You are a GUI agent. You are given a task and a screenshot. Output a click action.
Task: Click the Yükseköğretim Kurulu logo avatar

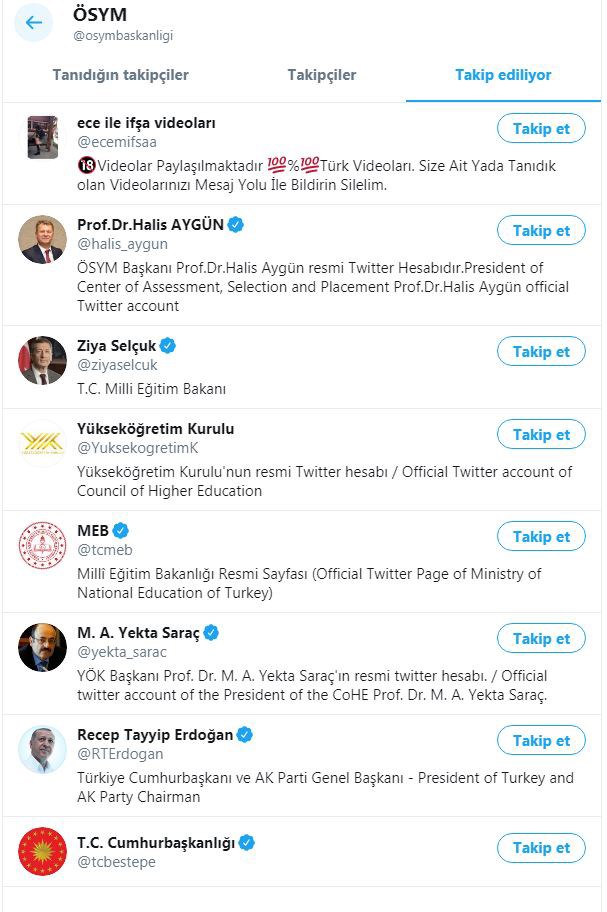tap(42, 443)
